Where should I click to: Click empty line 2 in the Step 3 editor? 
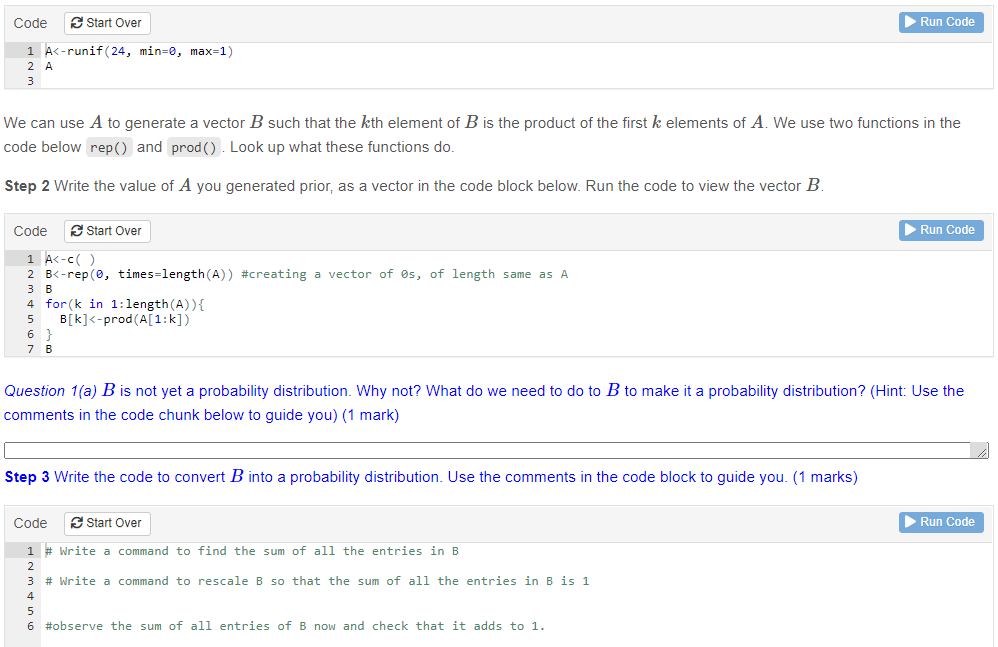[x=120, y=566]
